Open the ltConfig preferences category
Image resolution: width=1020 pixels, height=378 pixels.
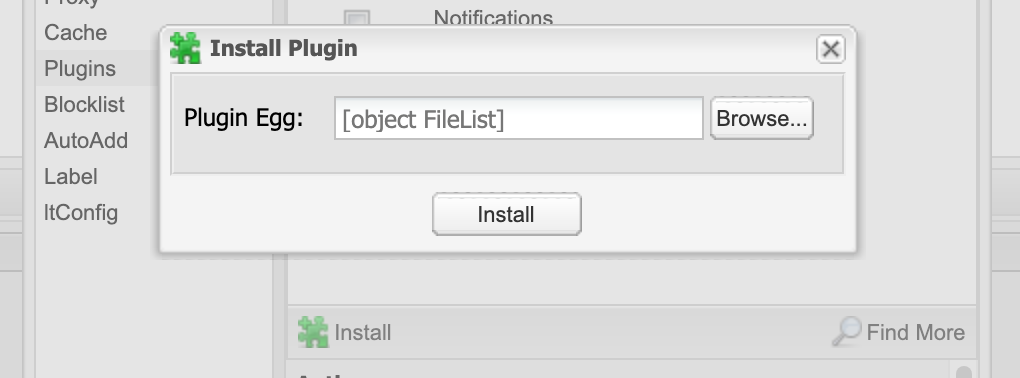[81, 213]
